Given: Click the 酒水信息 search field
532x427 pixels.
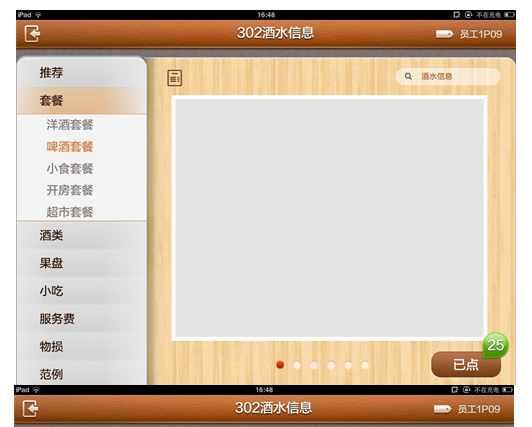Looking at the screenshot, I should [x=448, y=76].
